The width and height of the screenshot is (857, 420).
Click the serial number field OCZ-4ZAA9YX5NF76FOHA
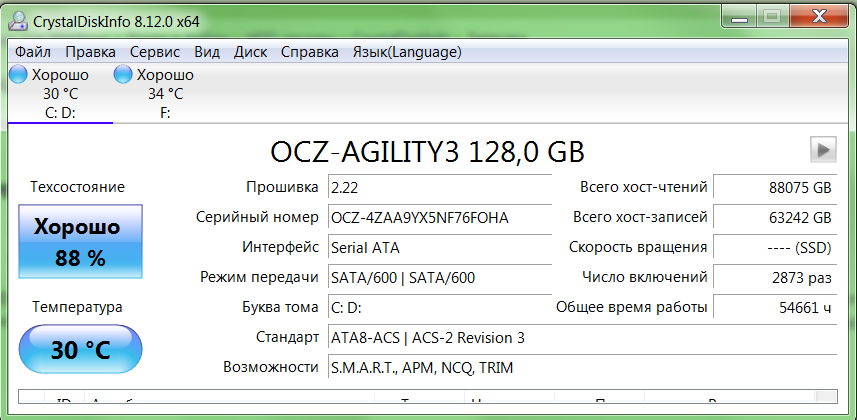(x=438, y=217)
